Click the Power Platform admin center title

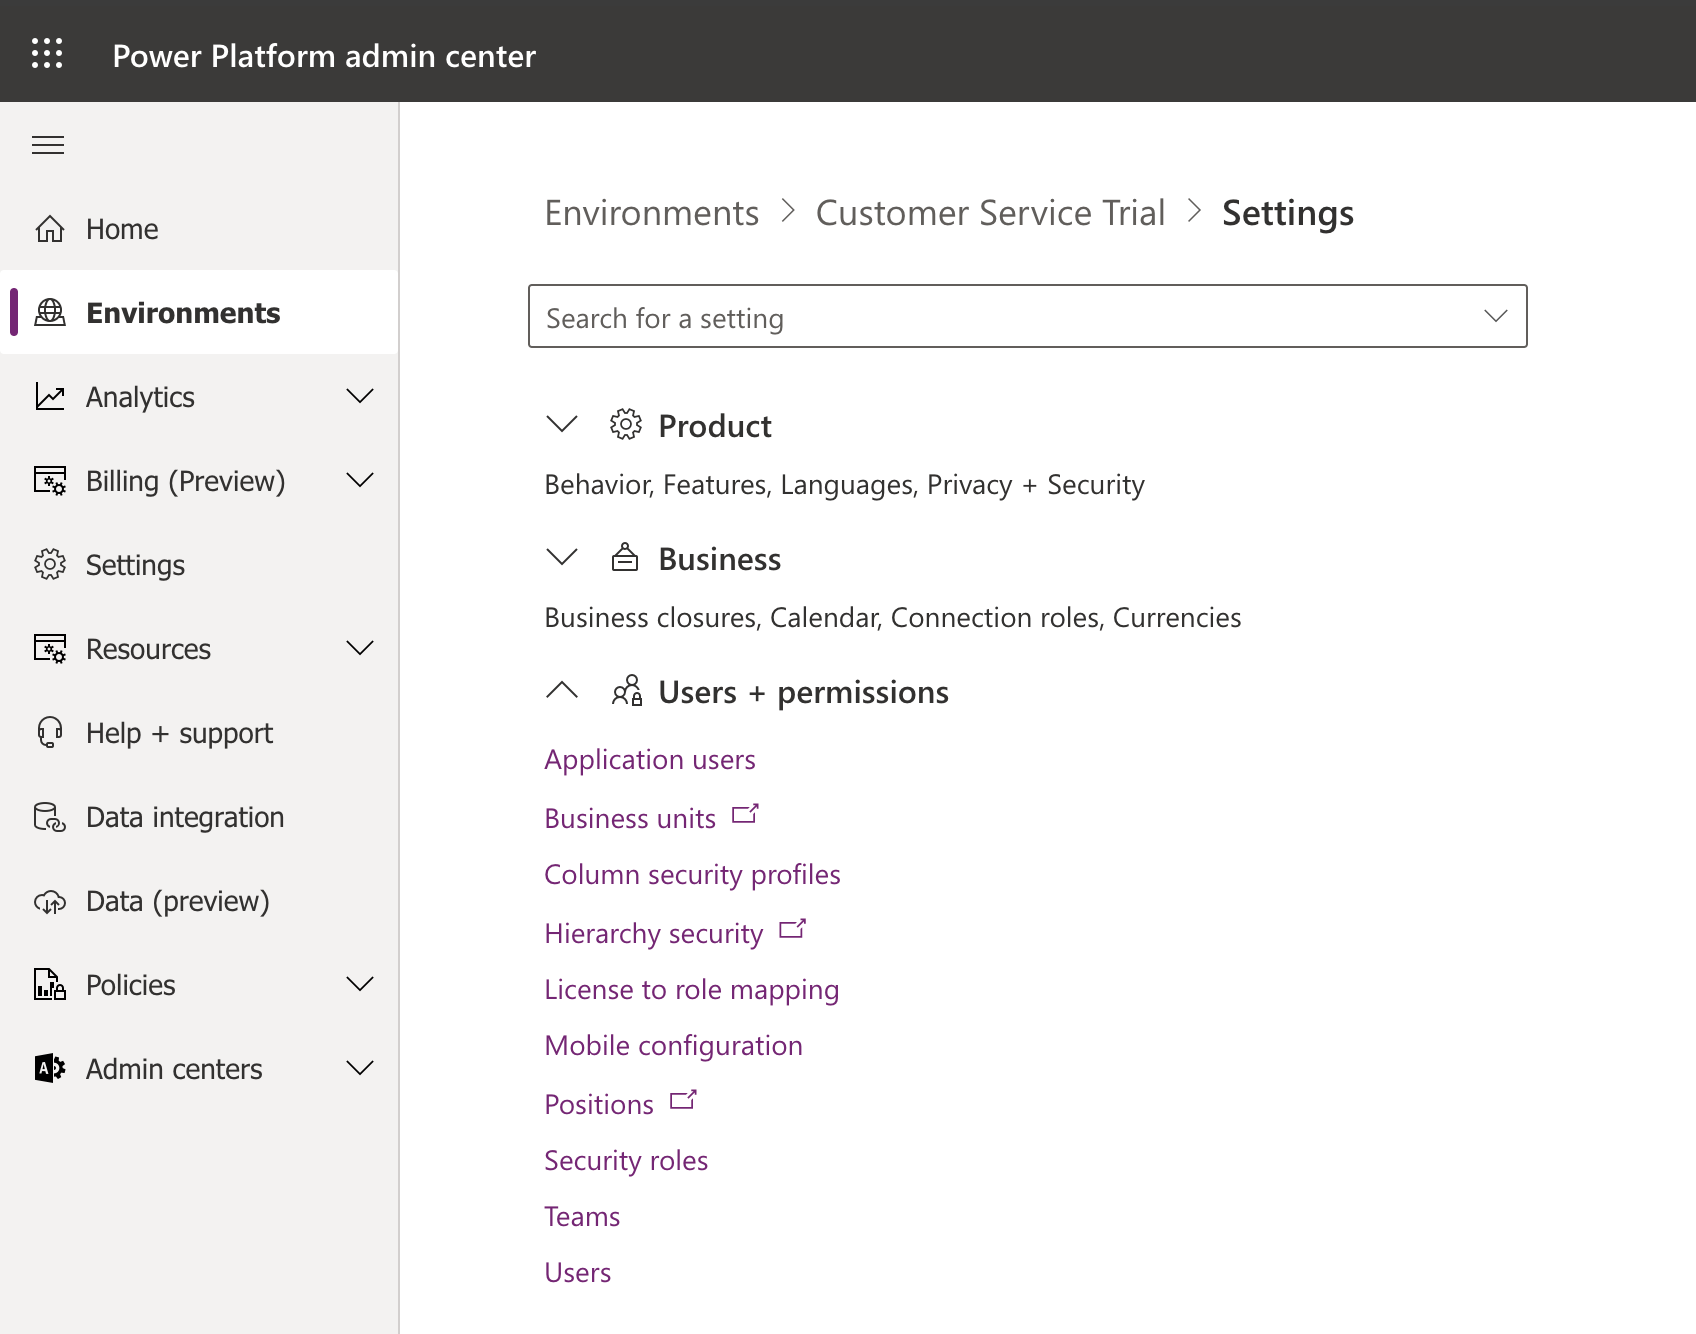(324, 56)
